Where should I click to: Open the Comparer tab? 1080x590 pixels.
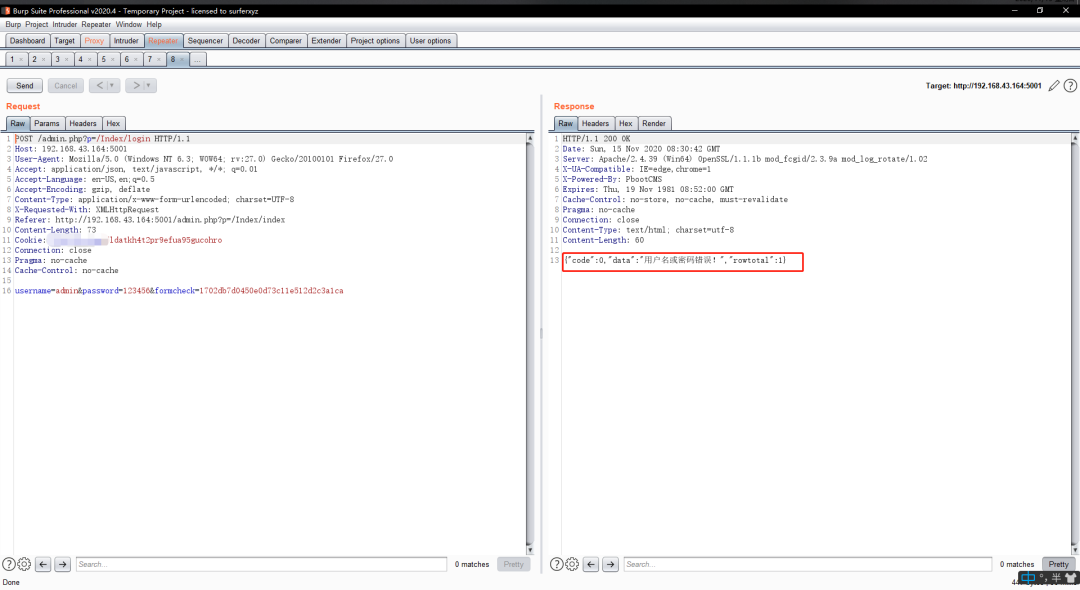pyautogui.click(x=286, y=41)
